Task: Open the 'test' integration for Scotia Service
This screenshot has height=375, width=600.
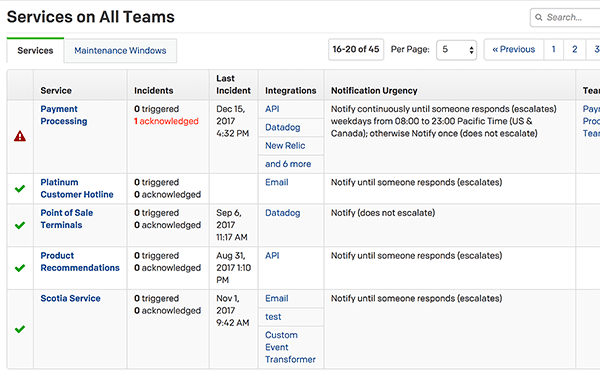Action: pos(273,317)
